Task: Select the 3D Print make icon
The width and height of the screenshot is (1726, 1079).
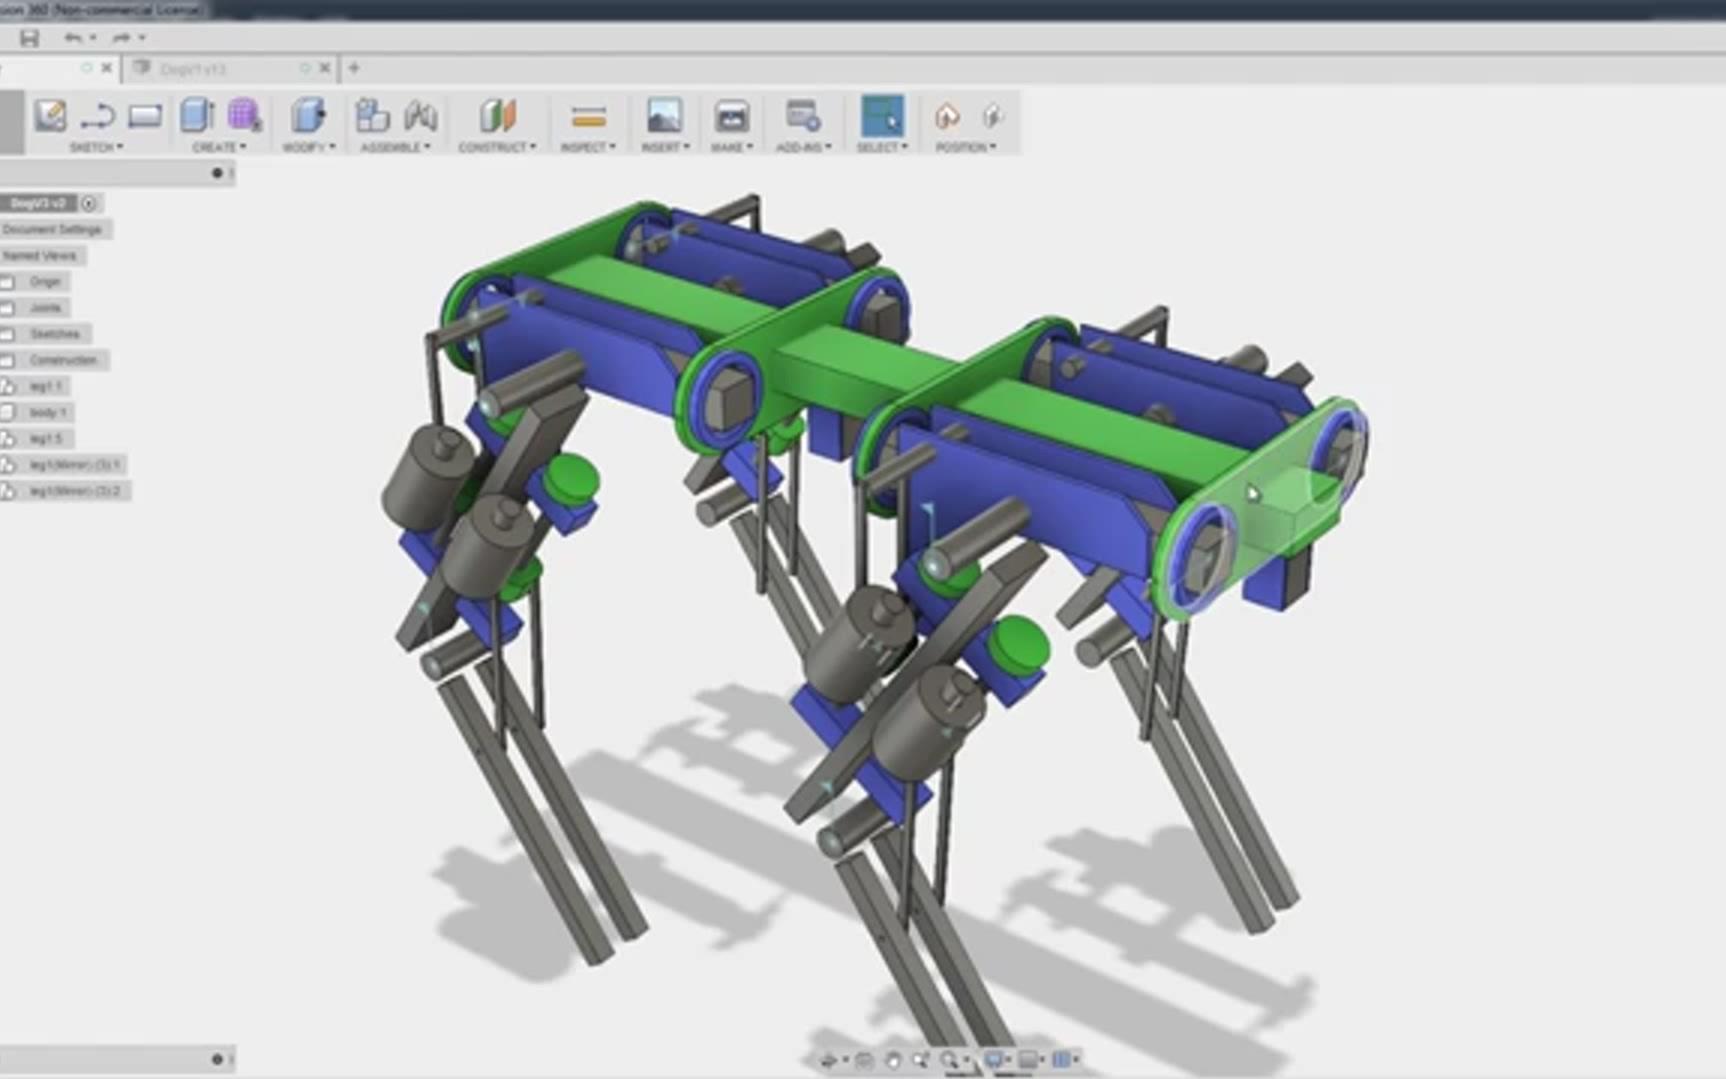Action: 731,116
